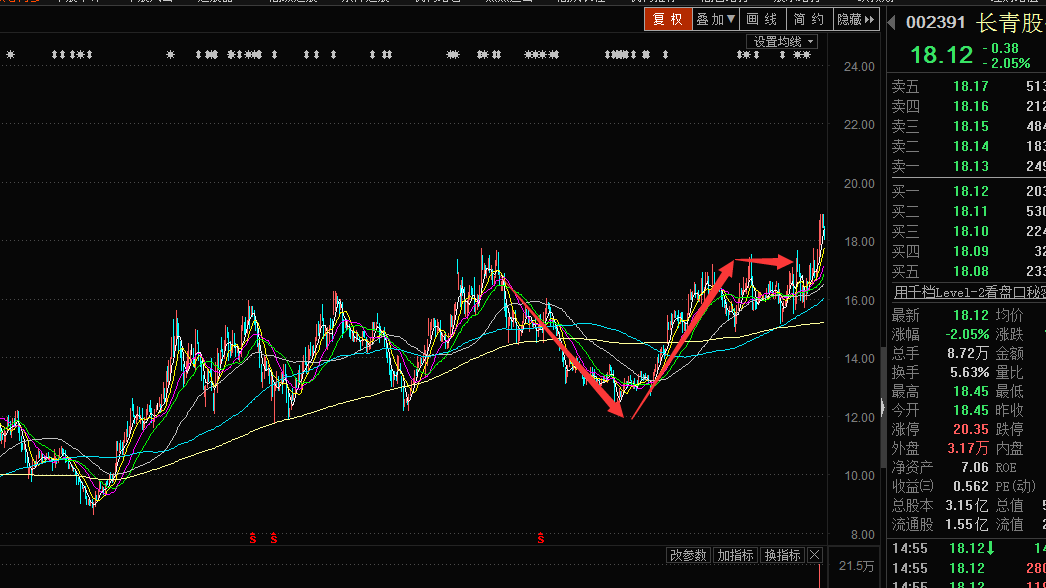1046x588 pixels.
Task: Click the current price 18.12 in the header
Action: (x=941, y=55)
